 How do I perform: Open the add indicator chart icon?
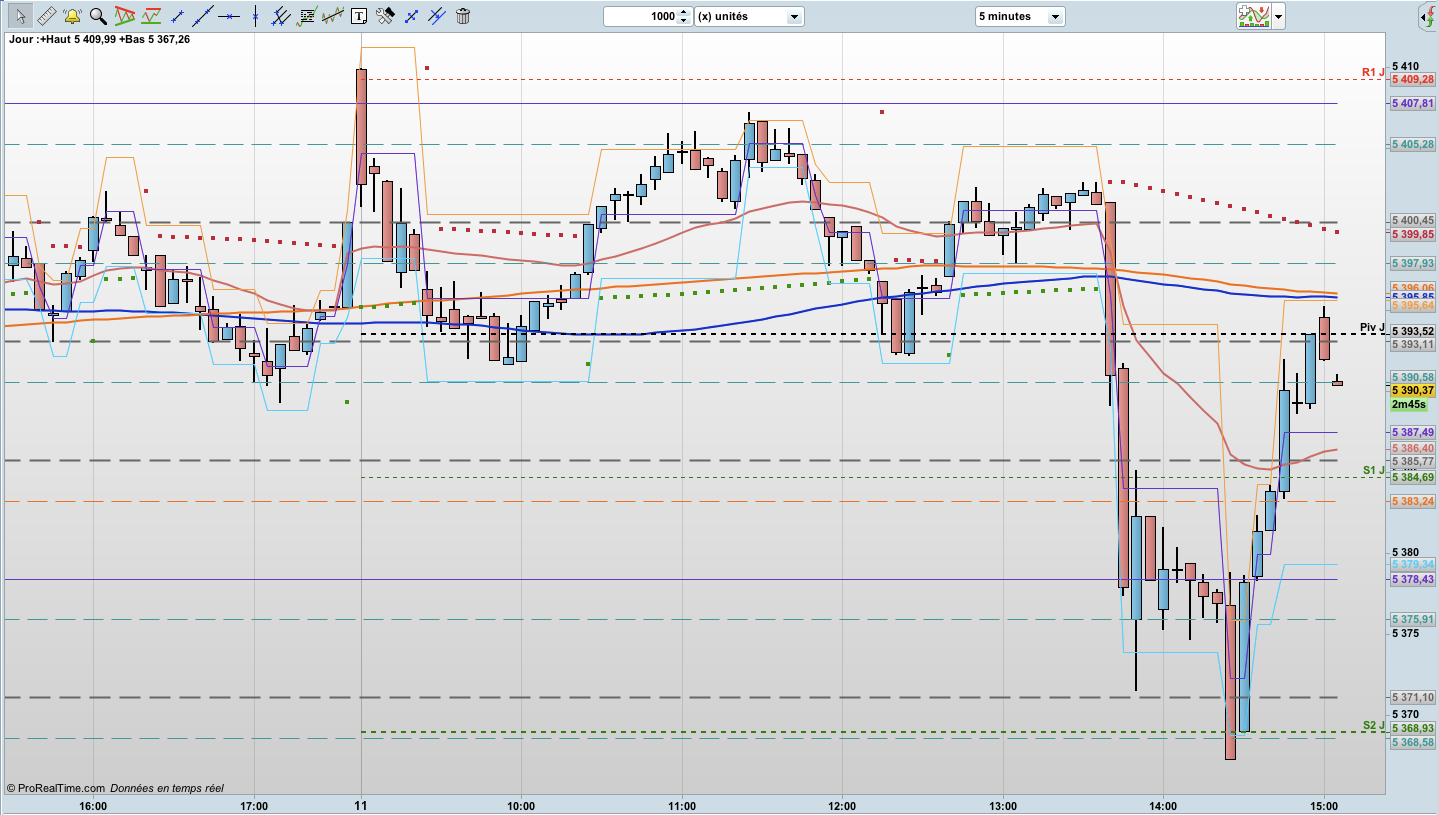1253,16
